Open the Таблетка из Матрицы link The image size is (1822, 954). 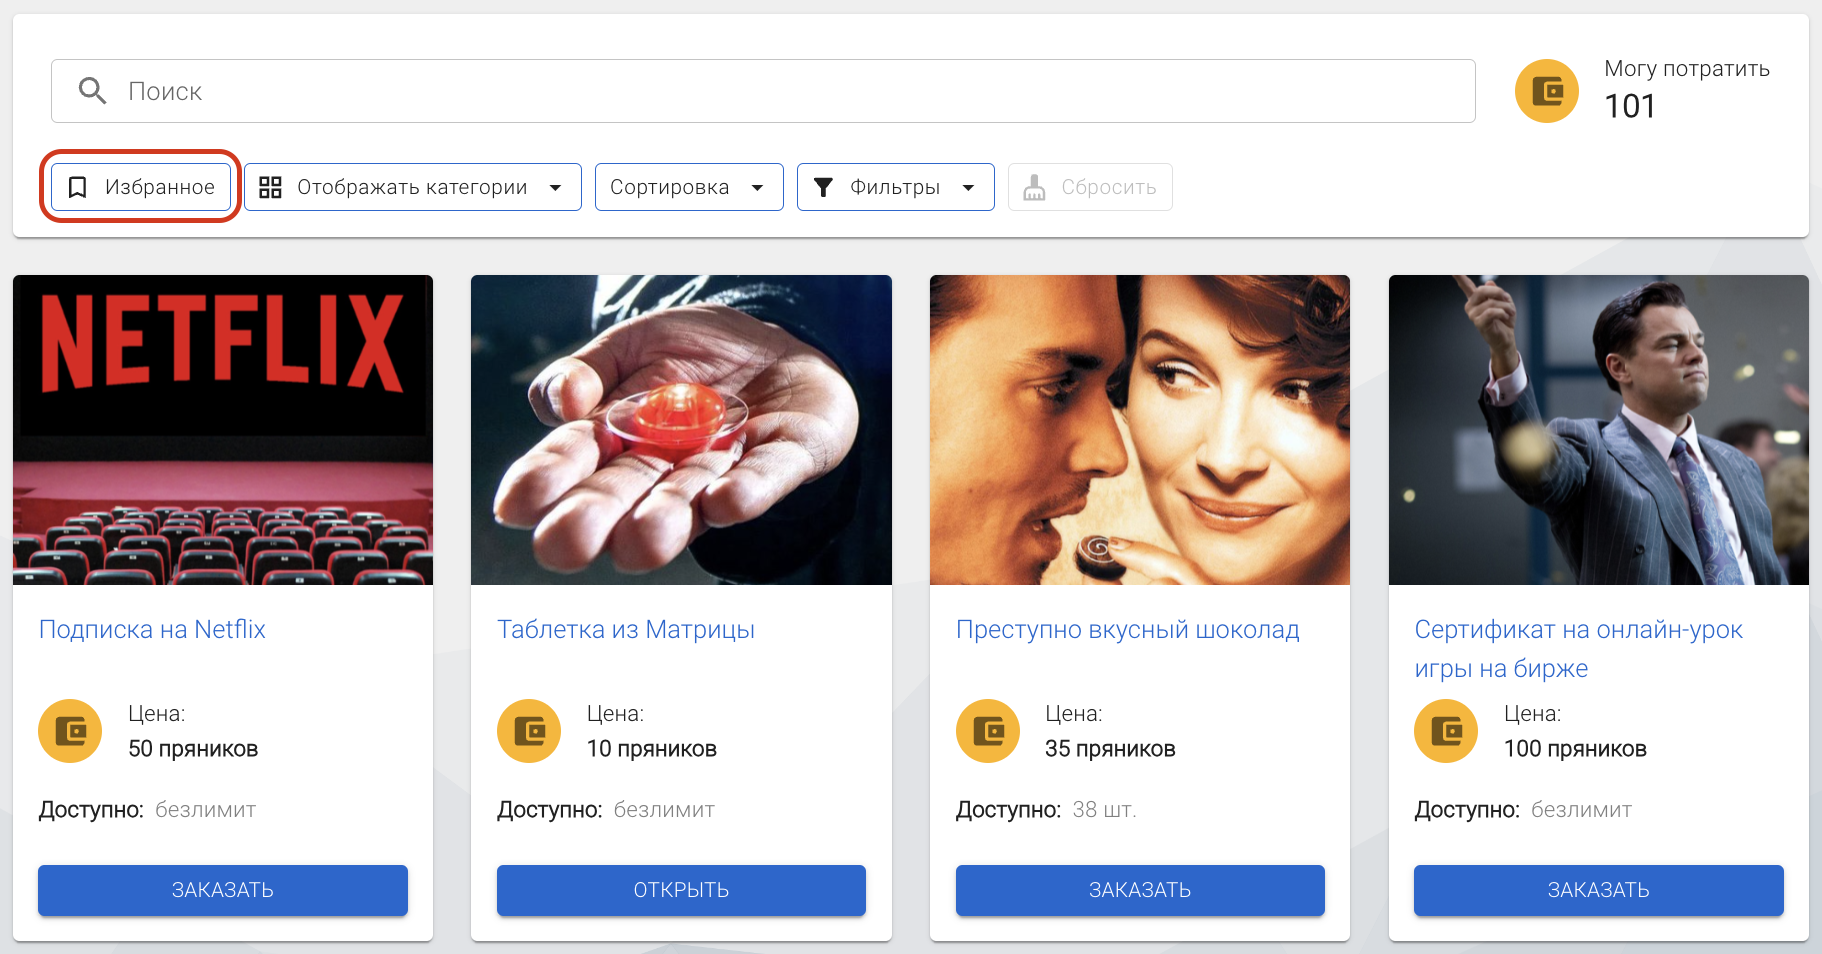click(x=626, y=629)
